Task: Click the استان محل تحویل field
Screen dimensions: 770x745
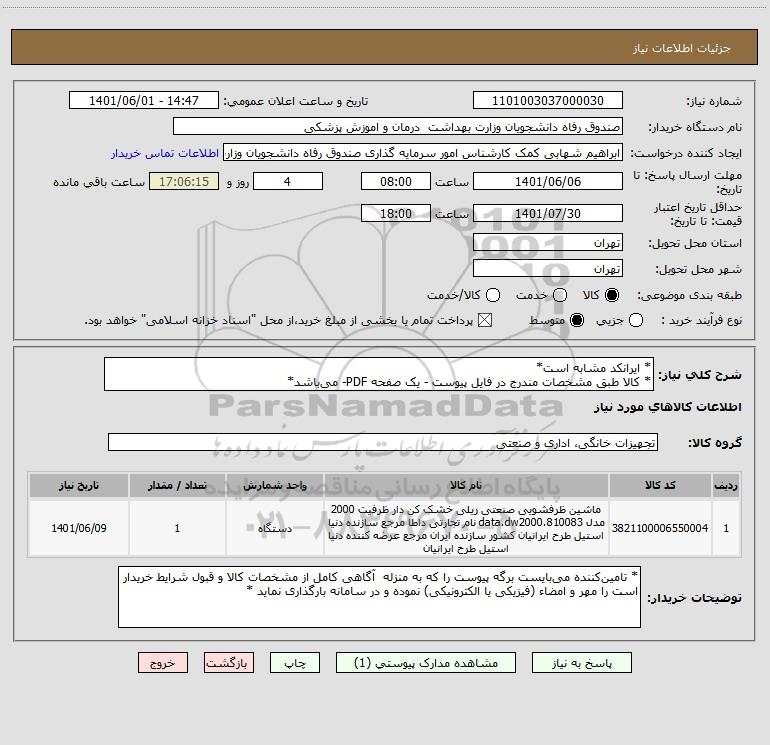Action: point(548,242)
